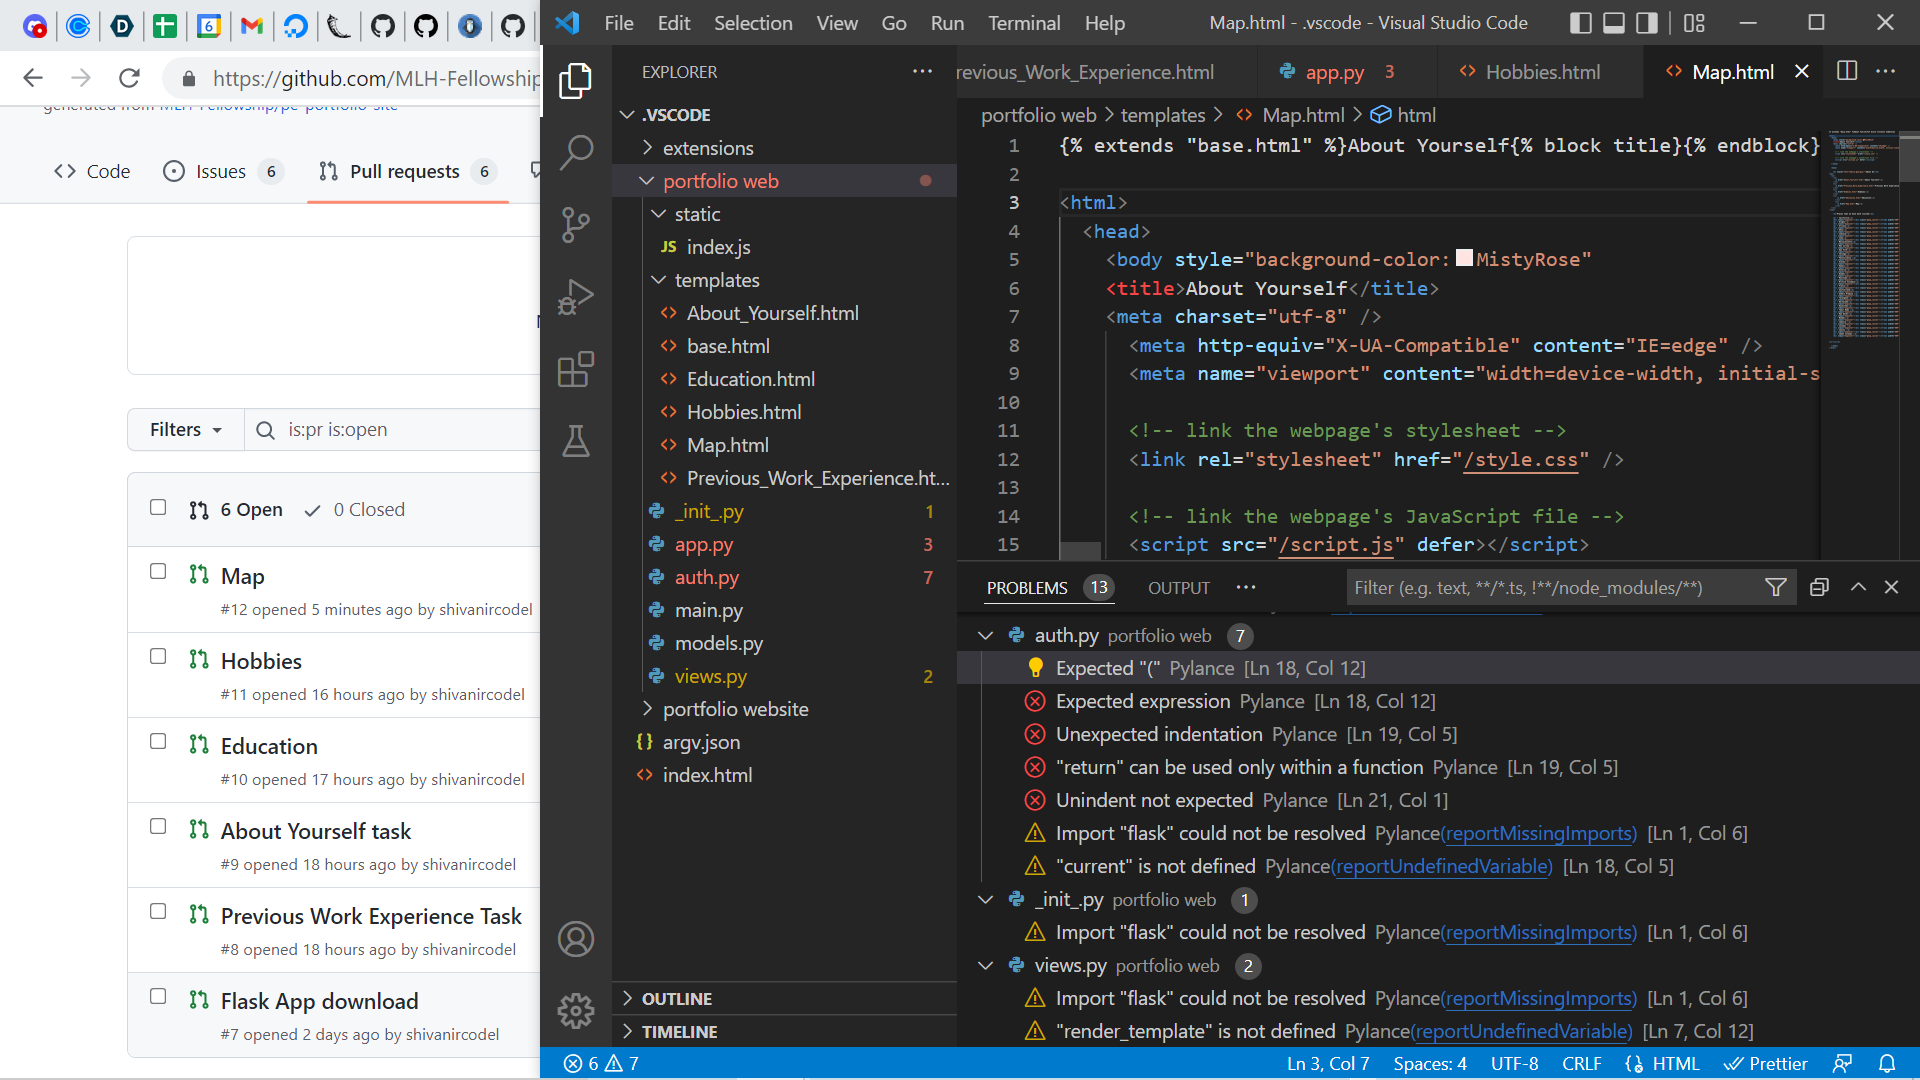Viewport: 1920px width, 1080px height.
Task: Click the Search icon in the activity bar
Action: tap(576, 152)
